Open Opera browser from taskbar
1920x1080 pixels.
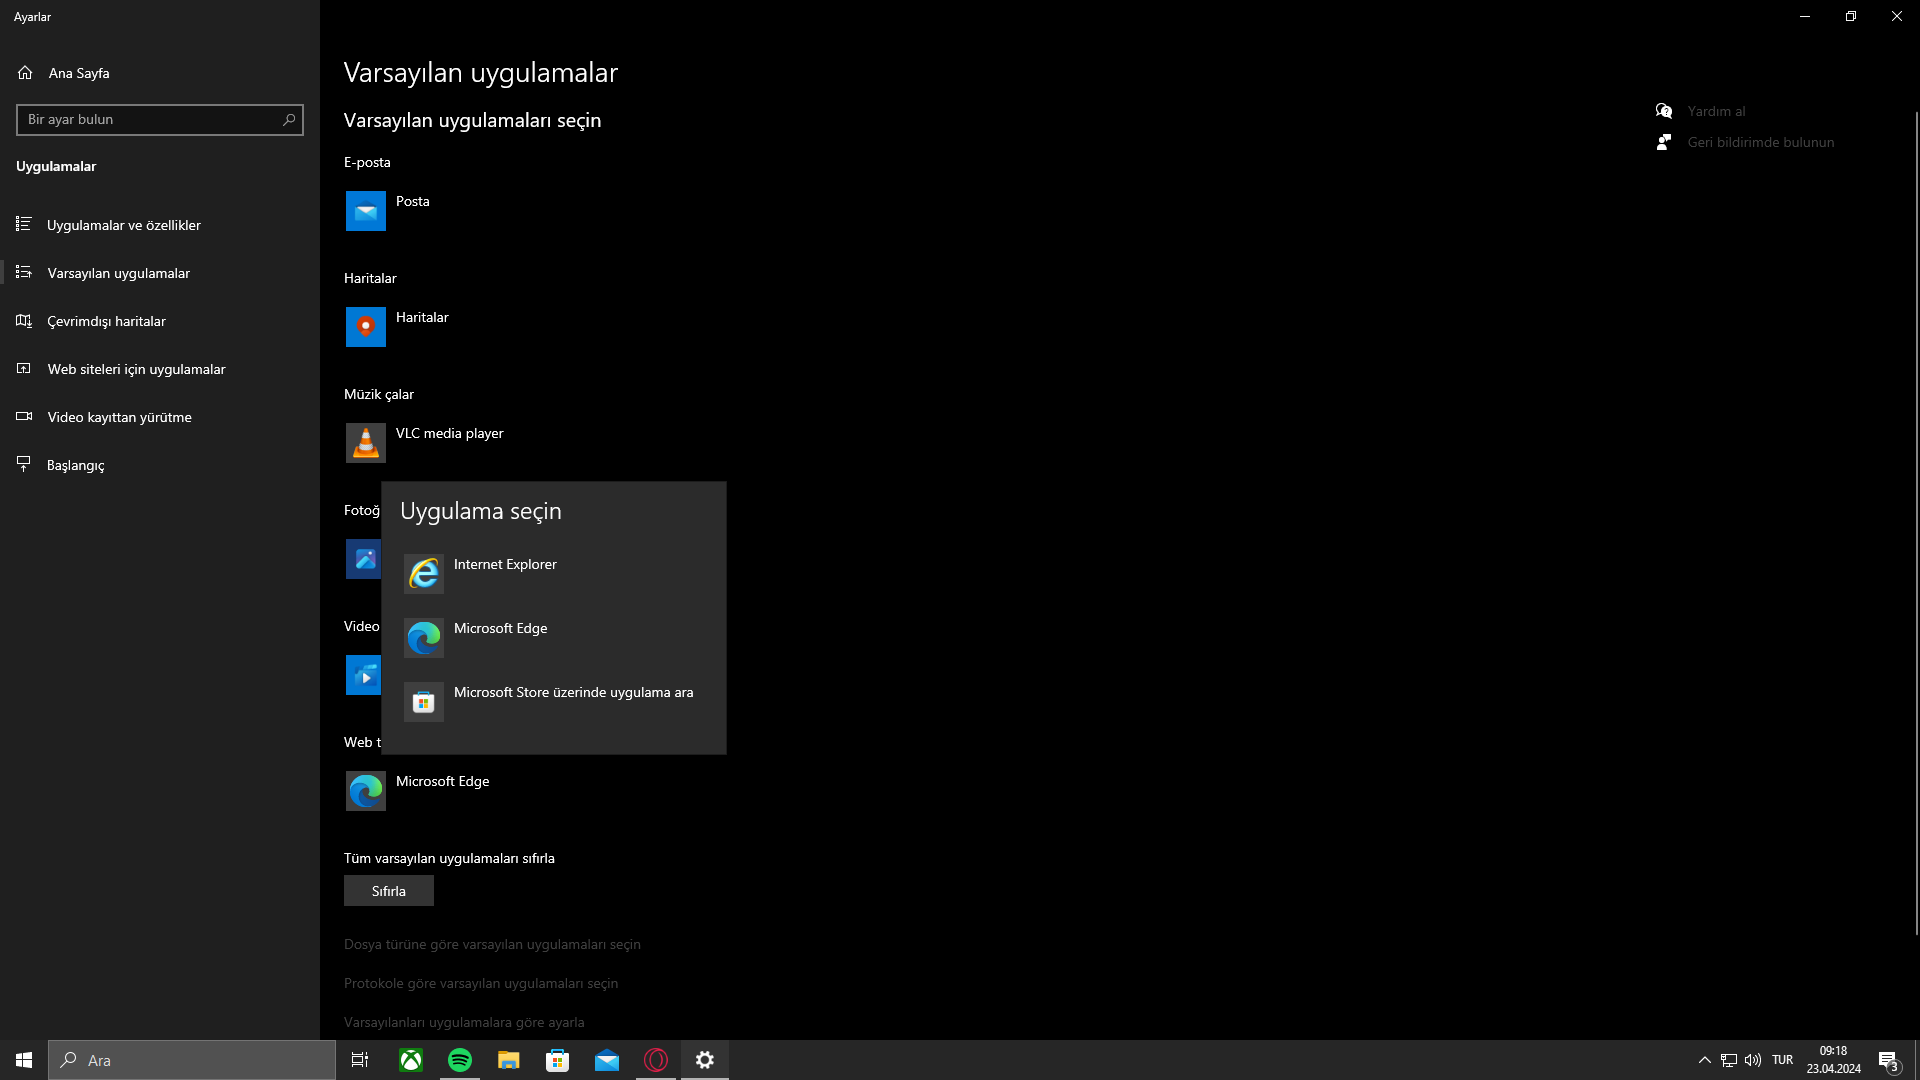[656, 1060]
